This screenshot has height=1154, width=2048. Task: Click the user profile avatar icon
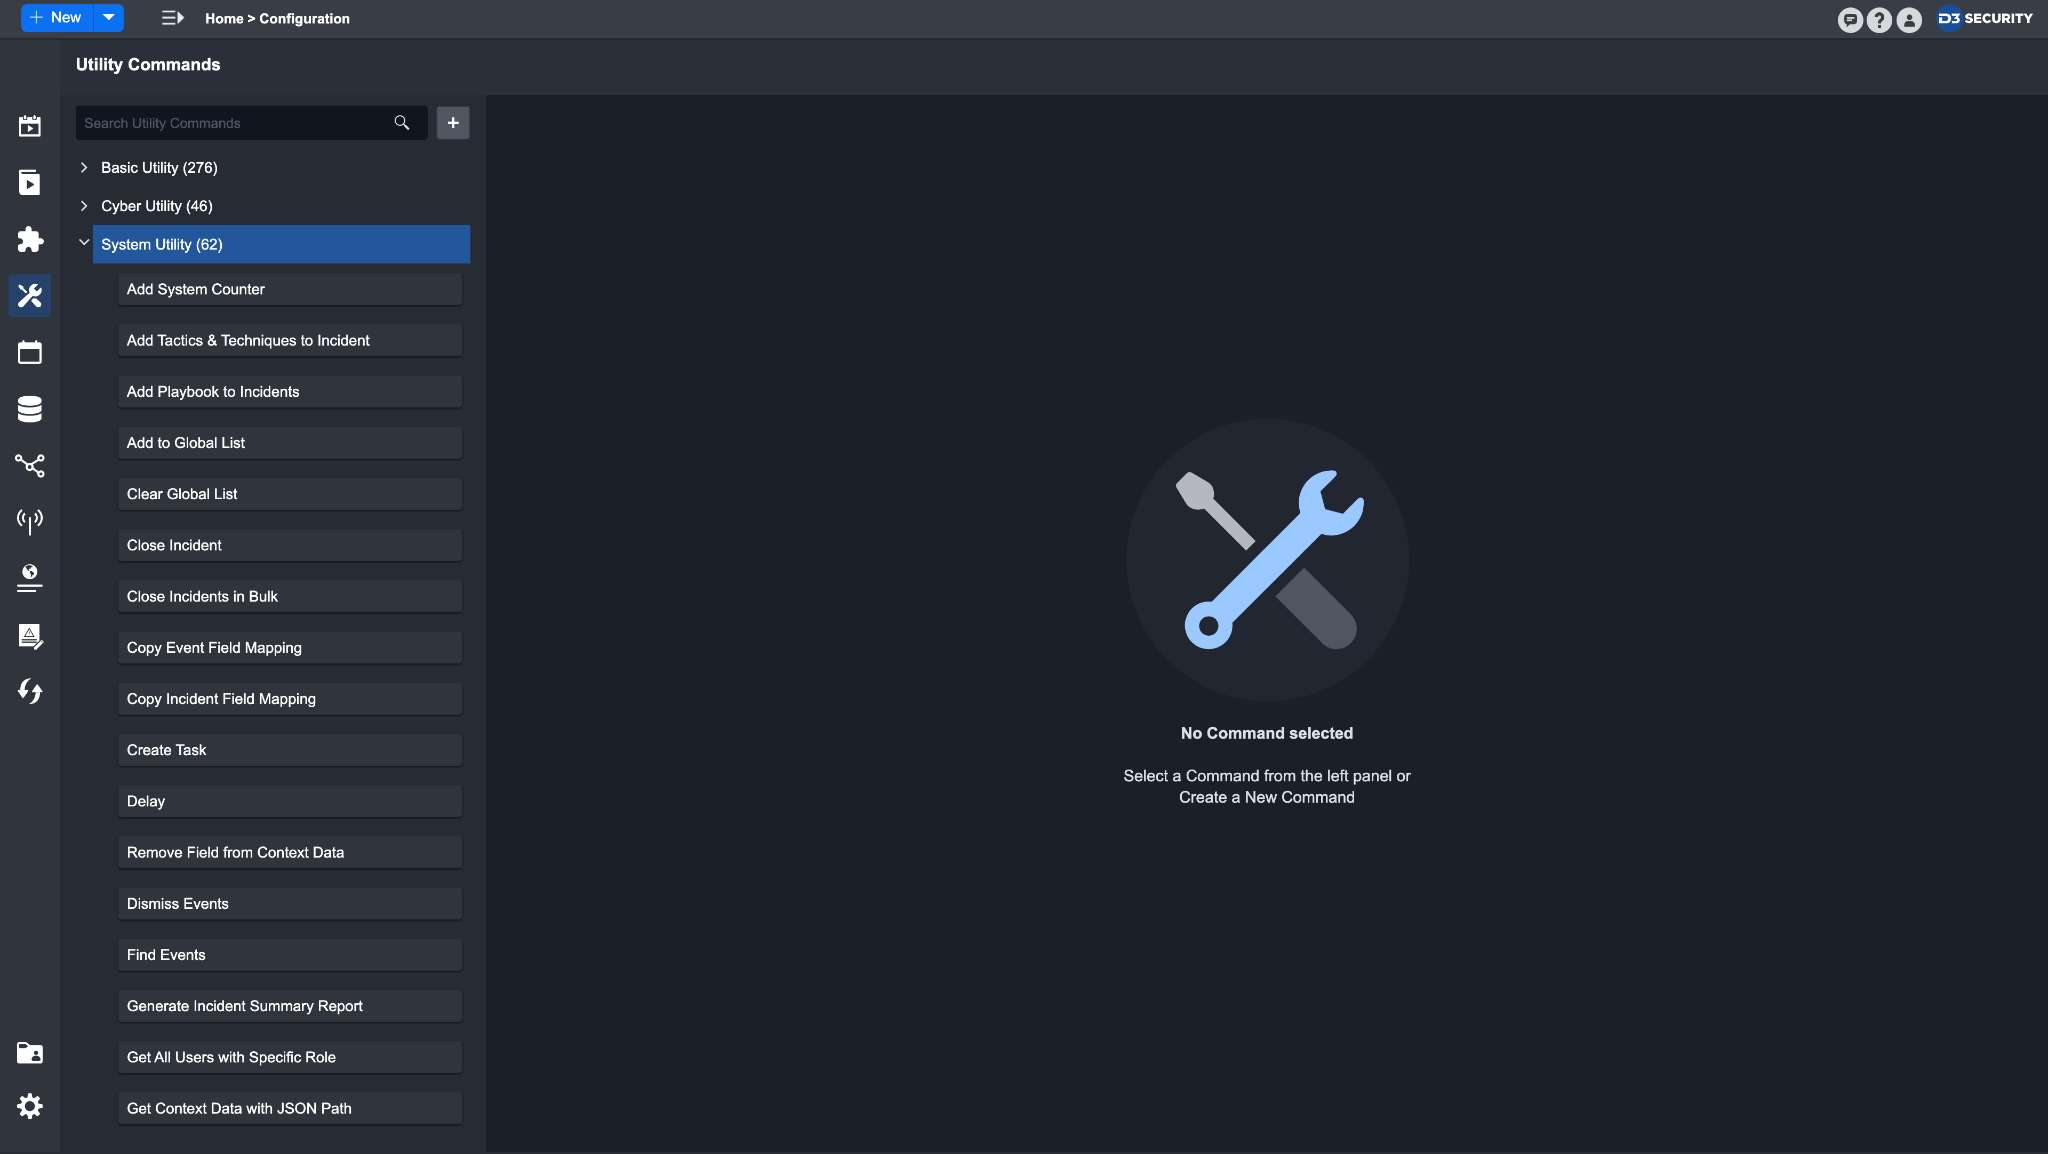tap(1909, 20)
